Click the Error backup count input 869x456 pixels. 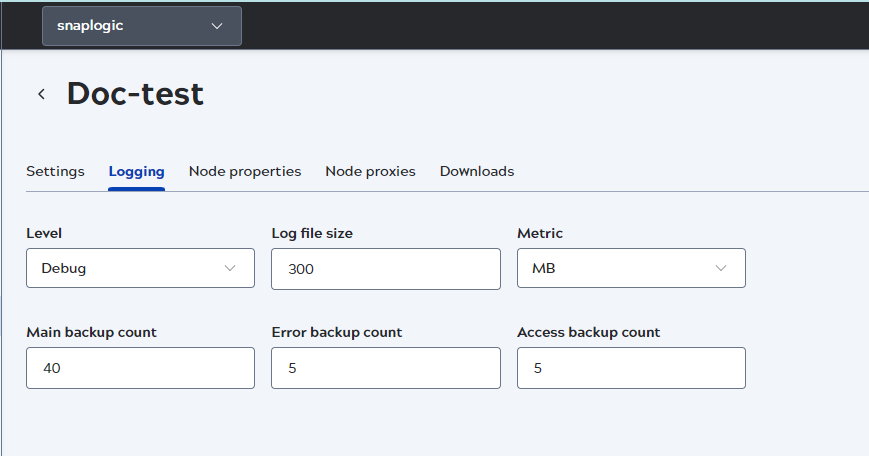(385, 368)
